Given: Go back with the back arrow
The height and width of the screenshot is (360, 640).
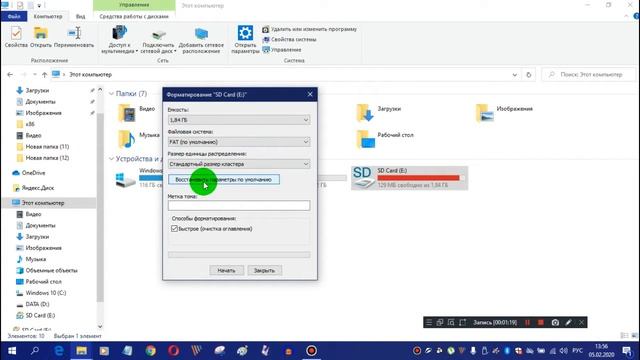Looking at the screenshot, I should coord(10,75).
